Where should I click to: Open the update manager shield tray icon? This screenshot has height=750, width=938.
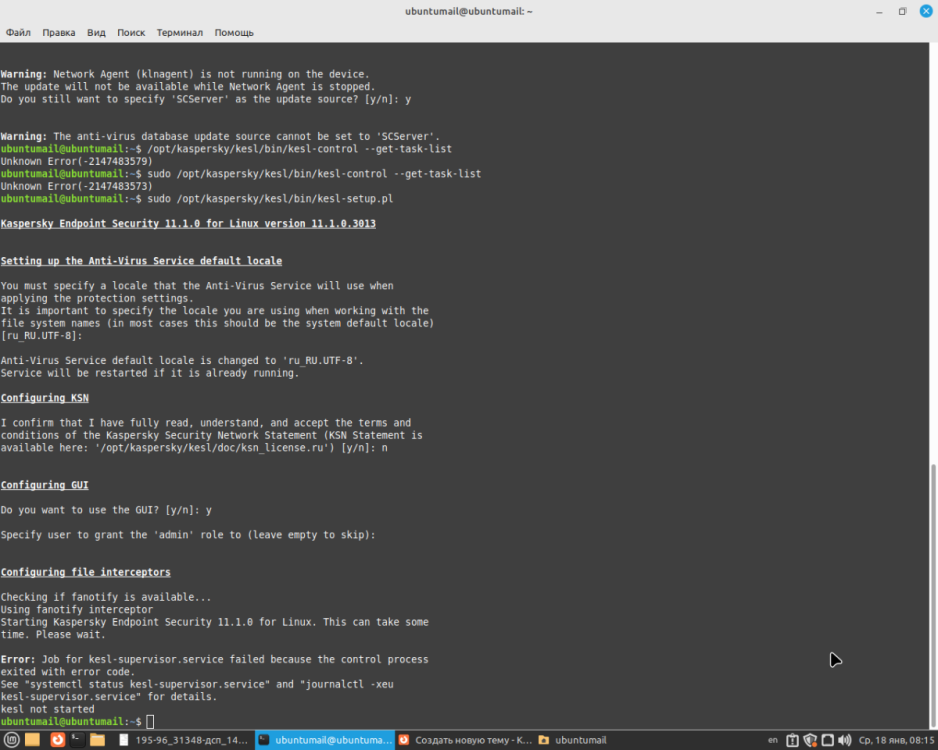click(810, 740)
